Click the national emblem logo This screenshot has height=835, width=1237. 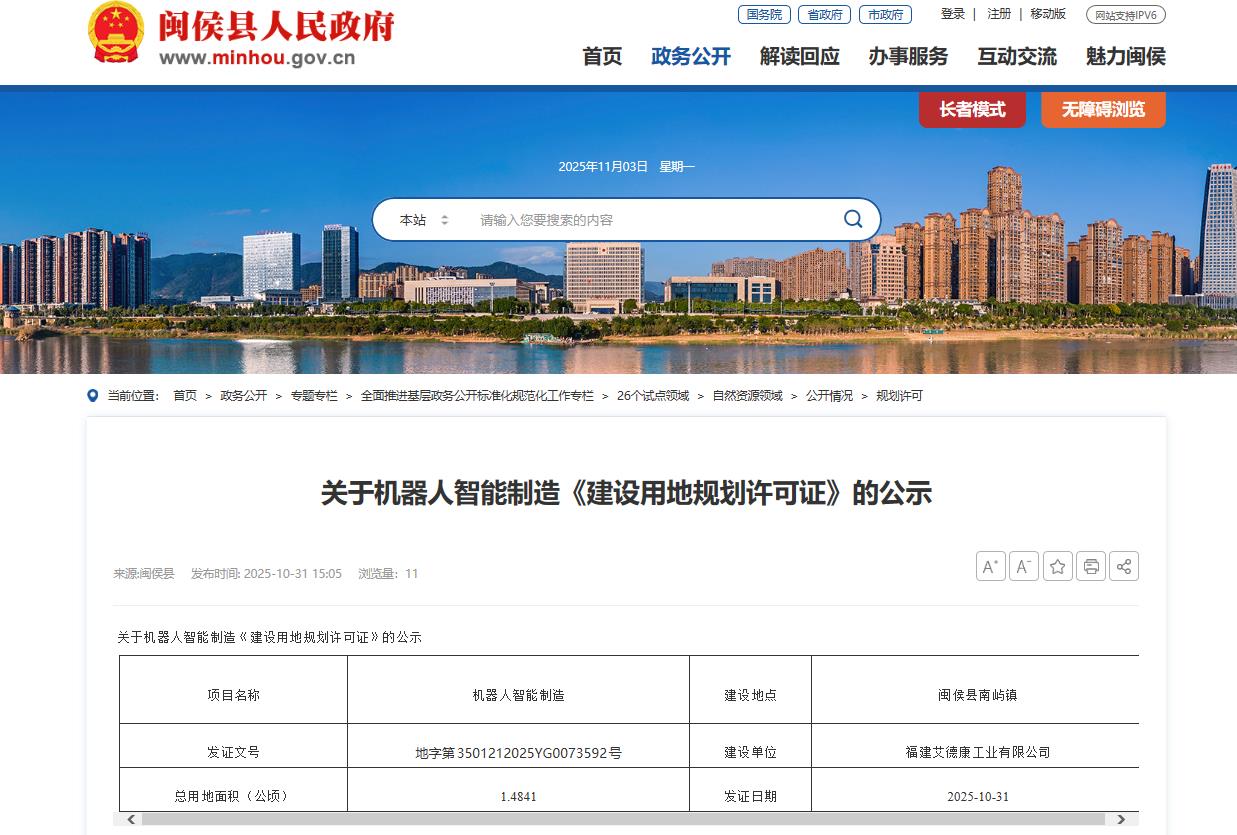(x=116, y=33)
